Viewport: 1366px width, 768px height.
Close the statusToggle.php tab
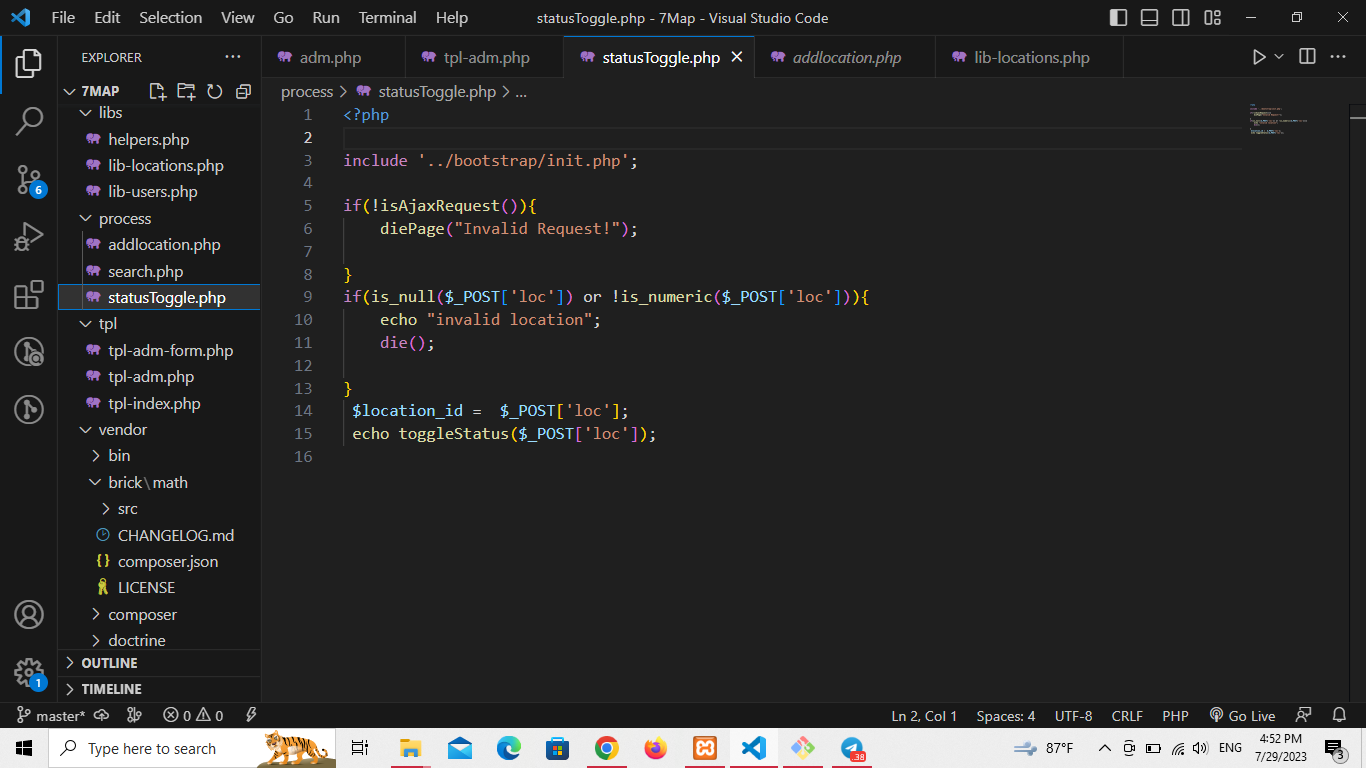[737, 57]
